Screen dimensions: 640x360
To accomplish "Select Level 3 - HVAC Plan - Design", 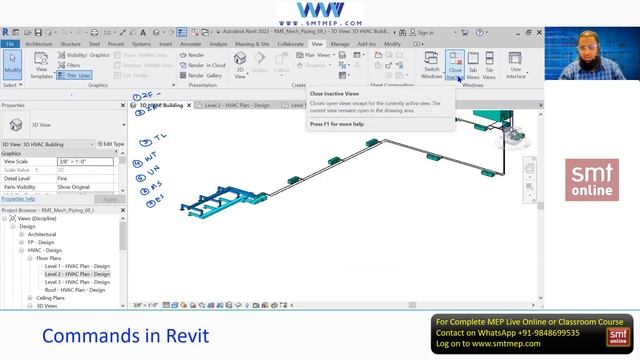I will click(x=77, y=282).
